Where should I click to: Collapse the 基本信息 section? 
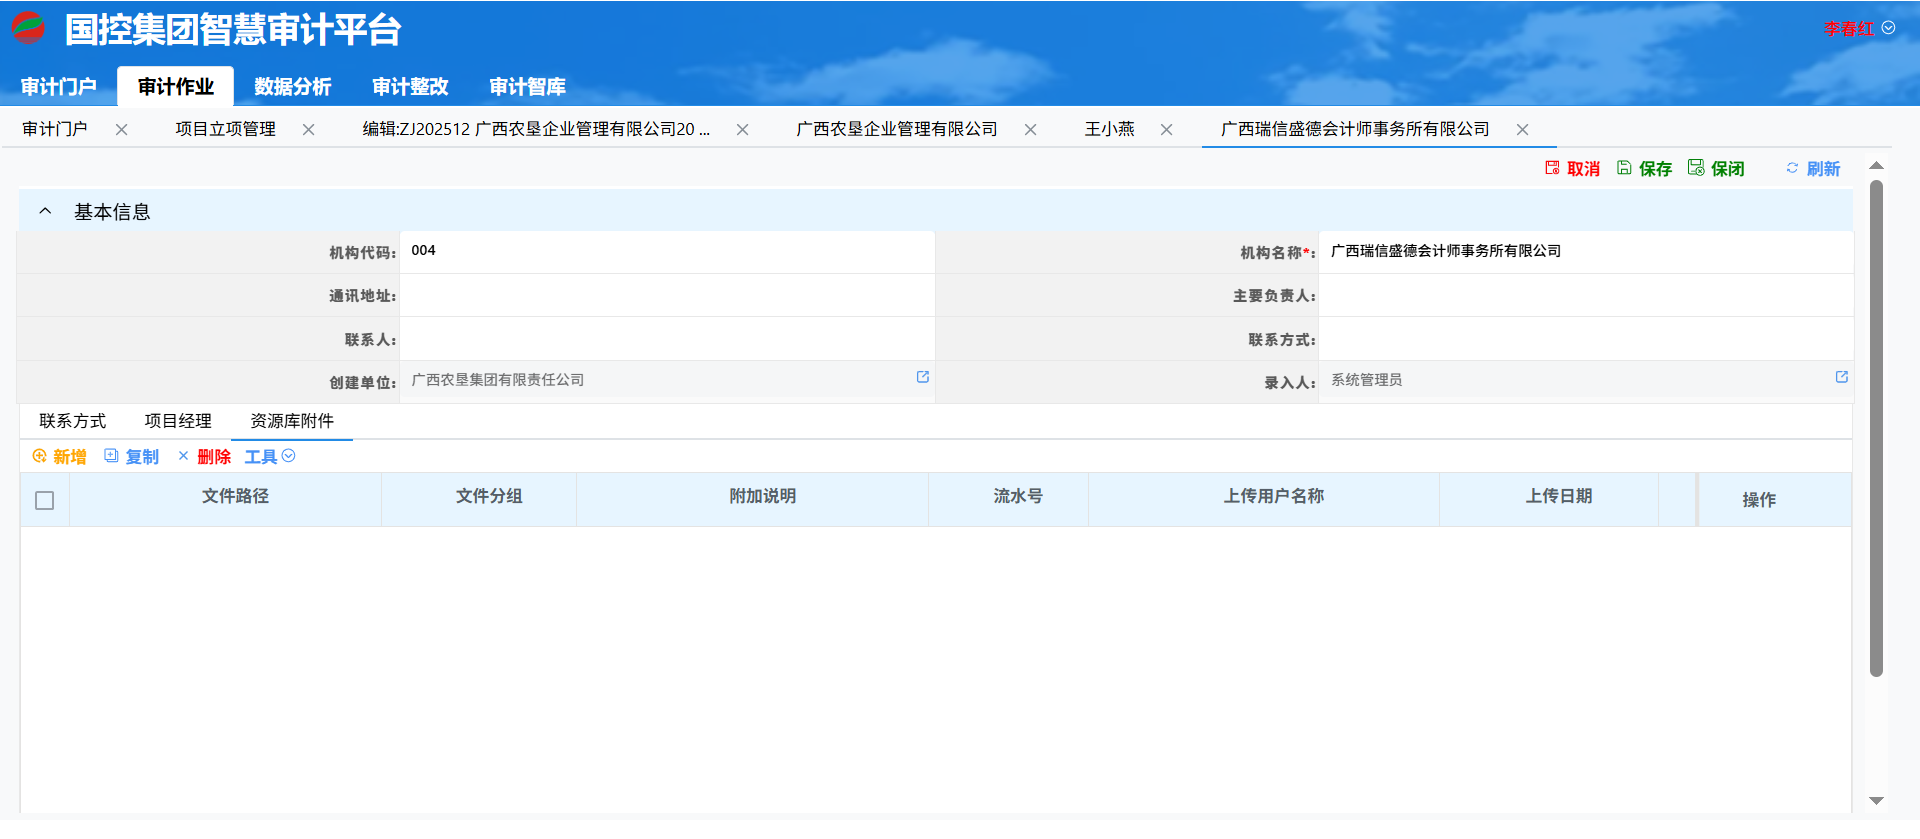45,211
